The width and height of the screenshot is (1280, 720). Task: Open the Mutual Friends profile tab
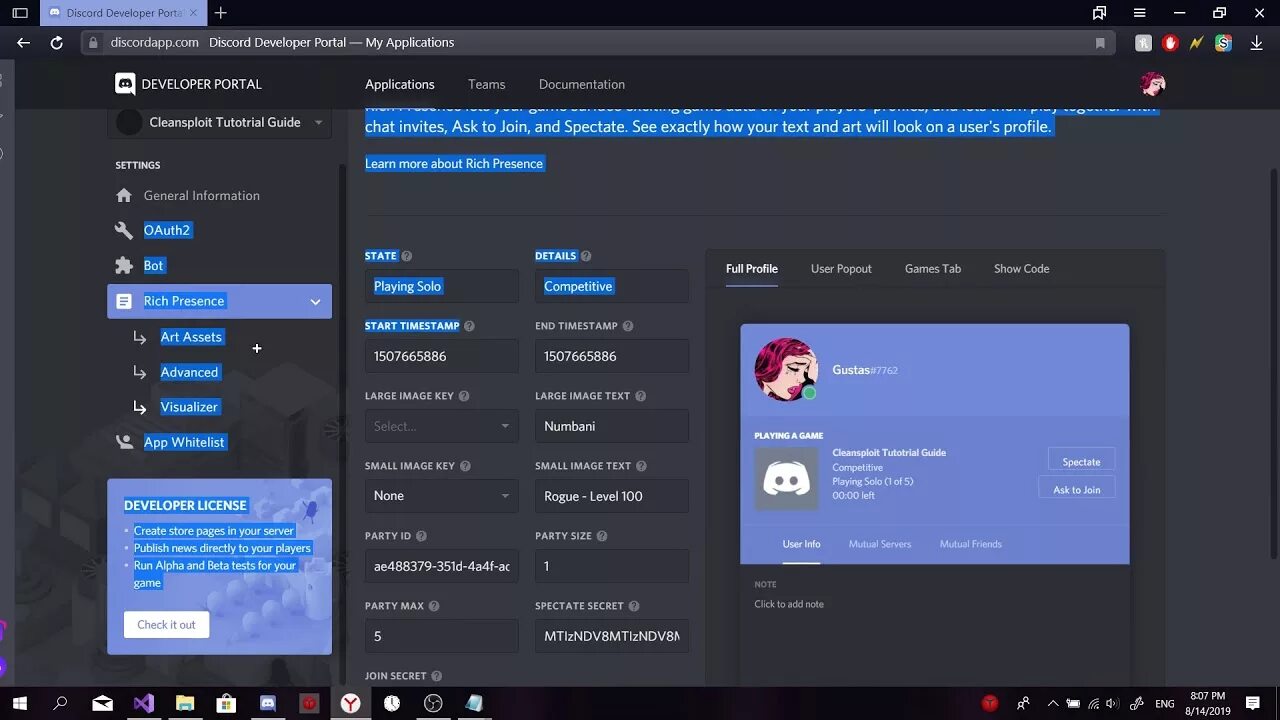[x=971, y=544]
